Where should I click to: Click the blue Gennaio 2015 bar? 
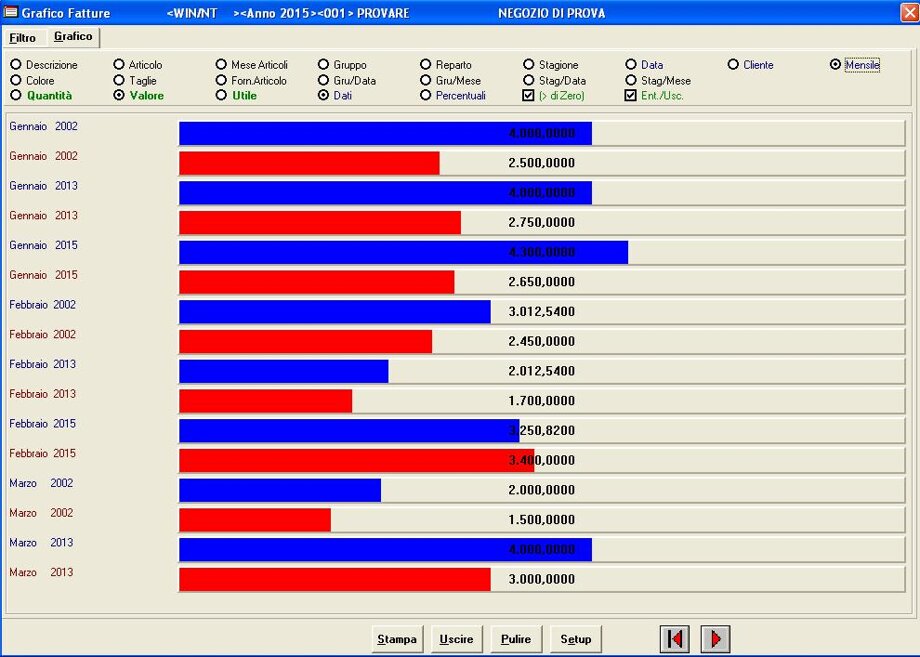pyautogui.click(x=403, y=252)
